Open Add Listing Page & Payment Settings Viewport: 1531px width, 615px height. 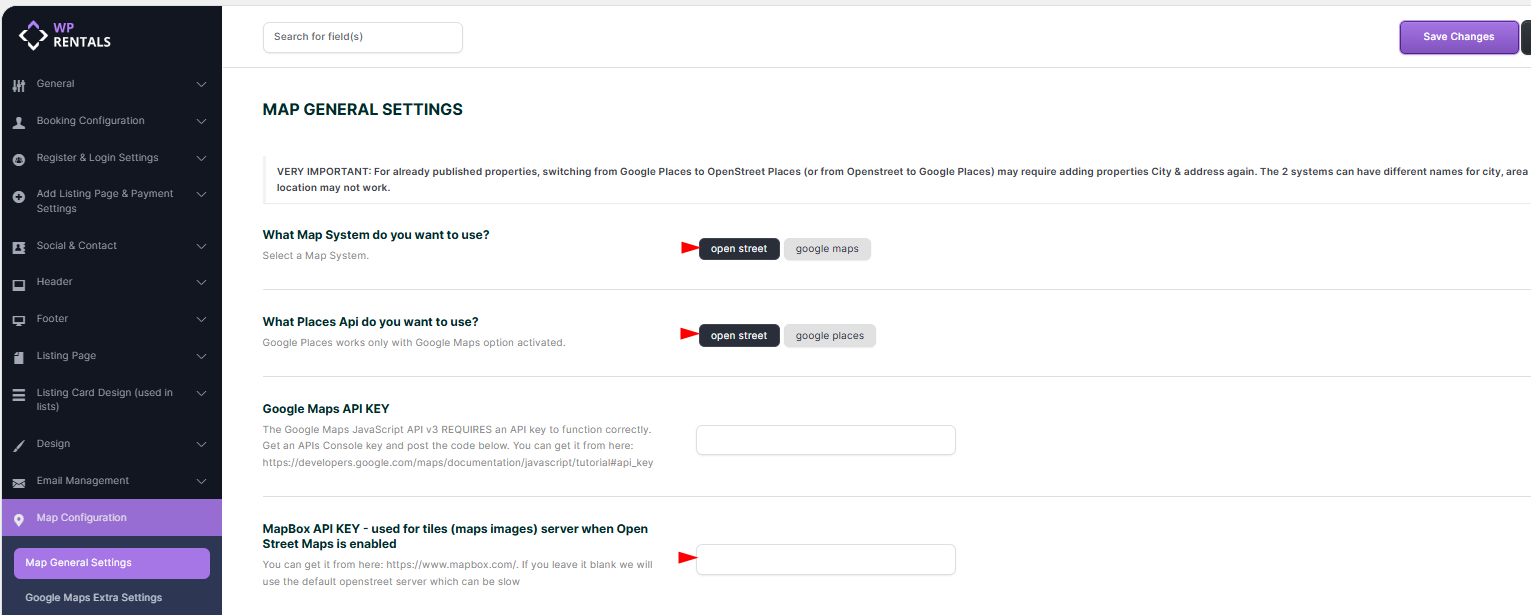[x=105, y=201]
